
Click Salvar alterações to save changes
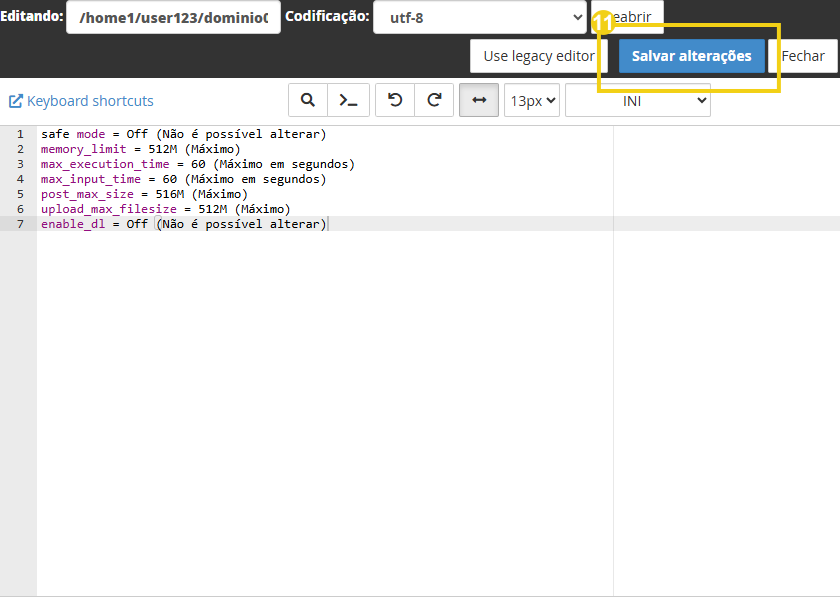(692, 56)
